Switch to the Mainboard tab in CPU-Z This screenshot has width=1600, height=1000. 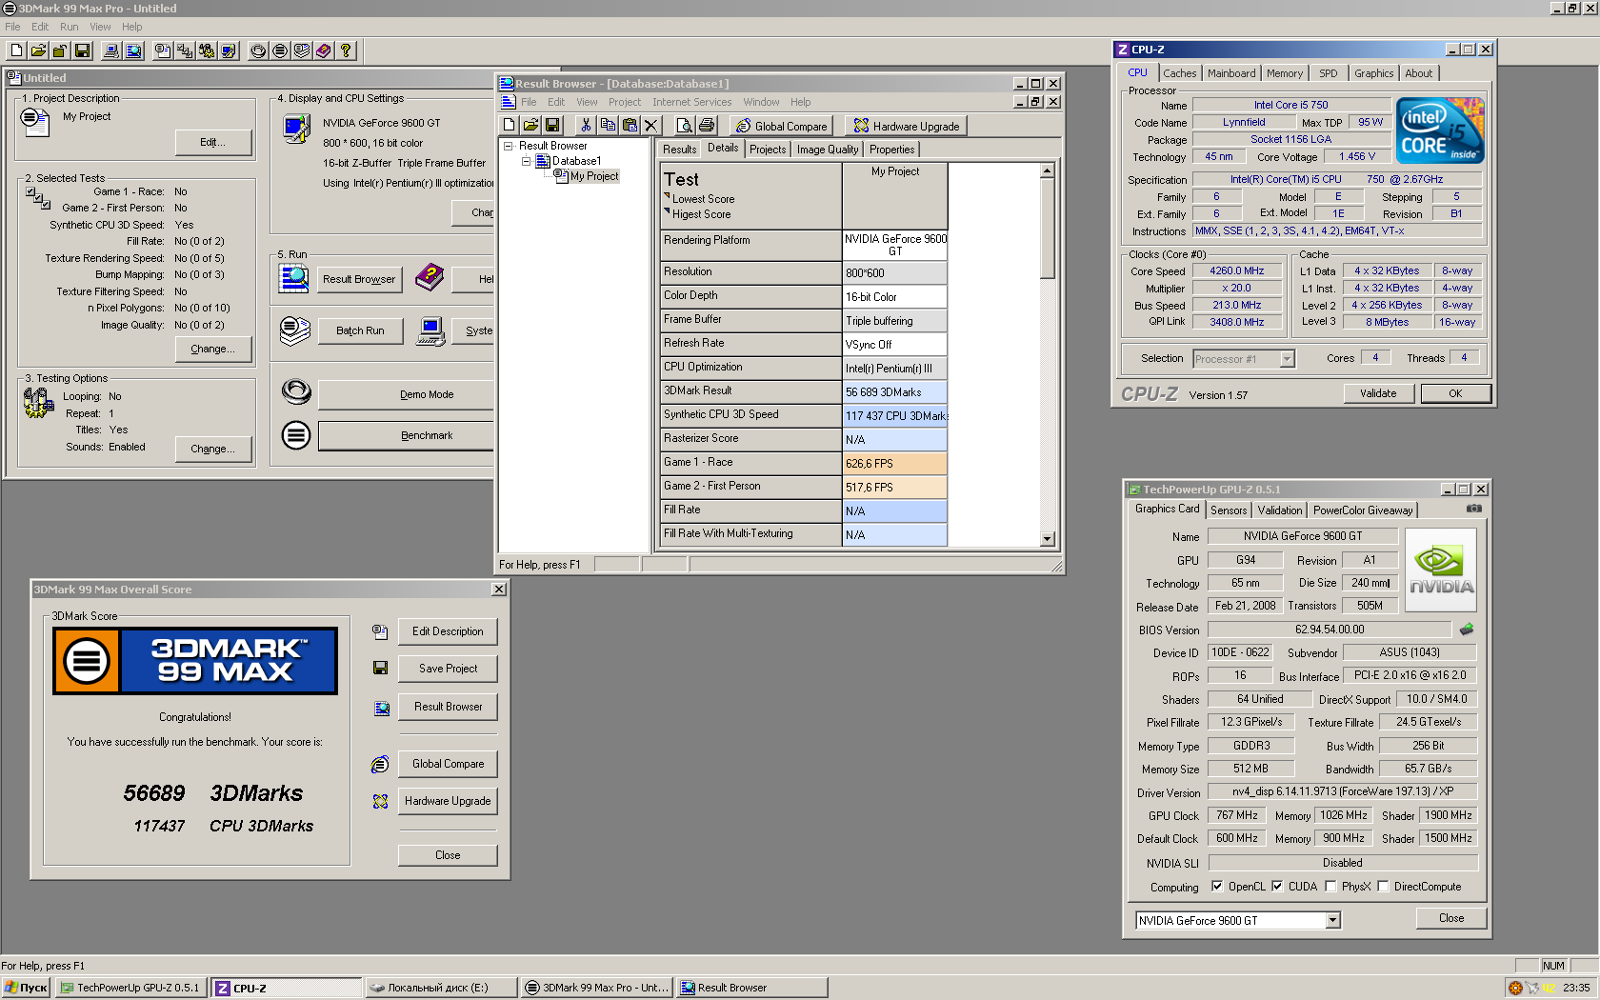1231,73
